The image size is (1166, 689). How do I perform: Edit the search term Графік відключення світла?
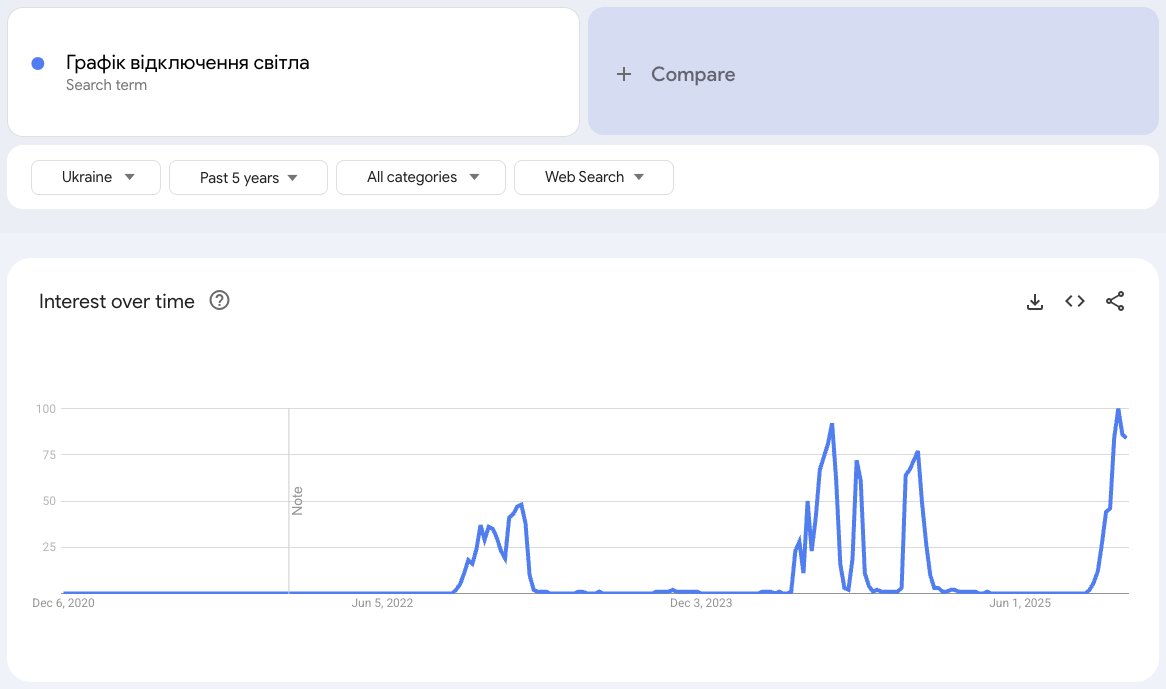coord(187,62)
